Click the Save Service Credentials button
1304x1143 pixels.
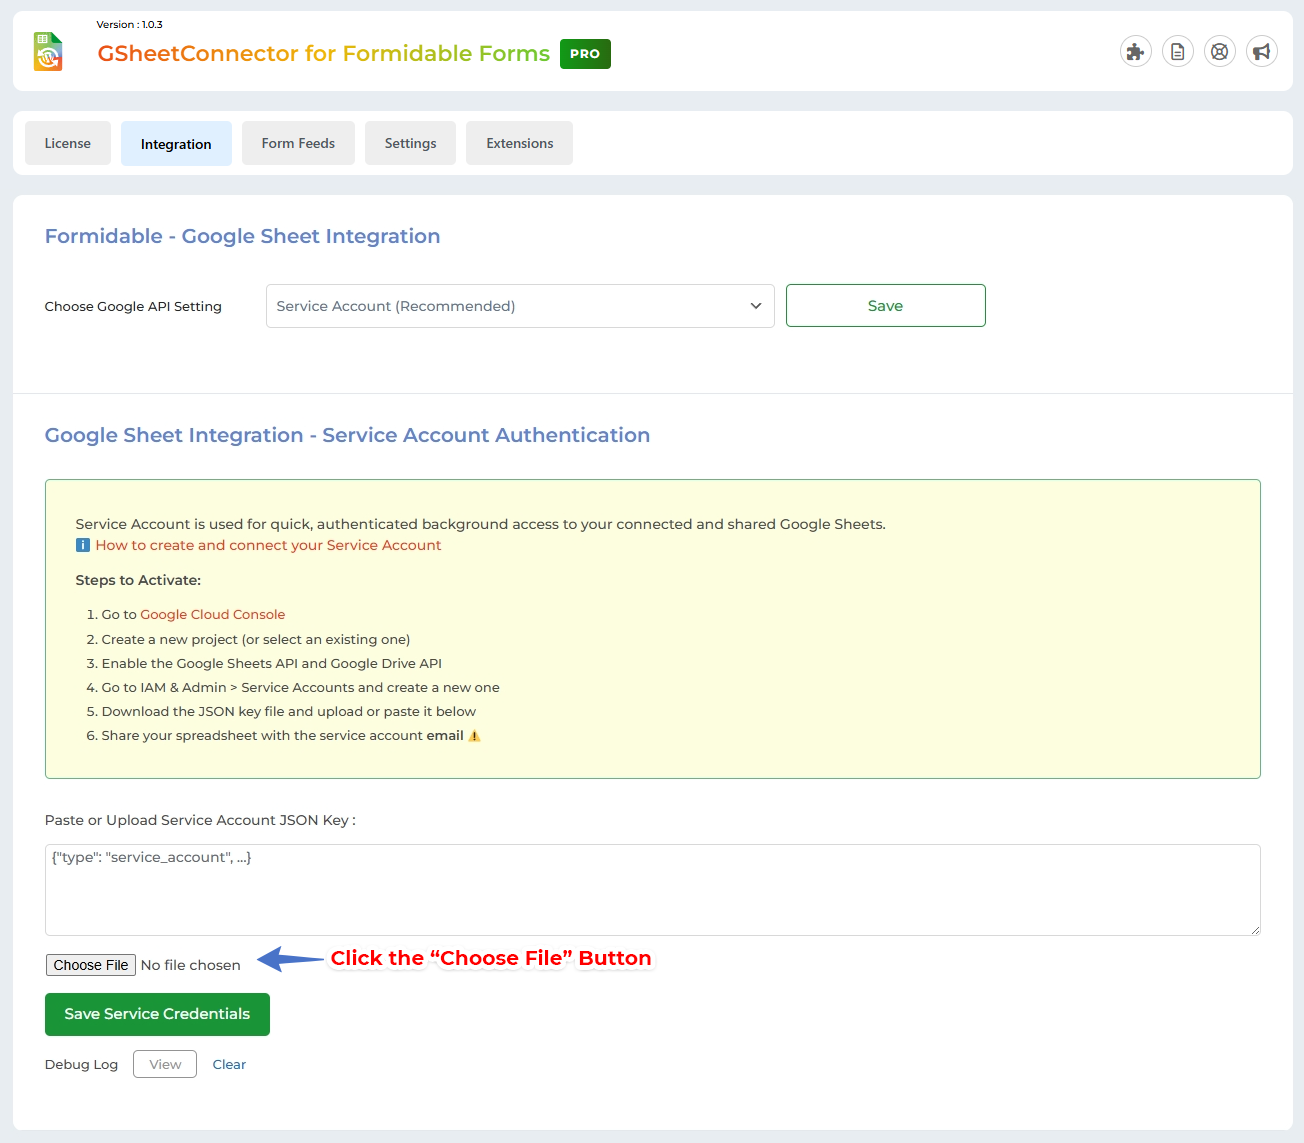(x=157, y=1014)
